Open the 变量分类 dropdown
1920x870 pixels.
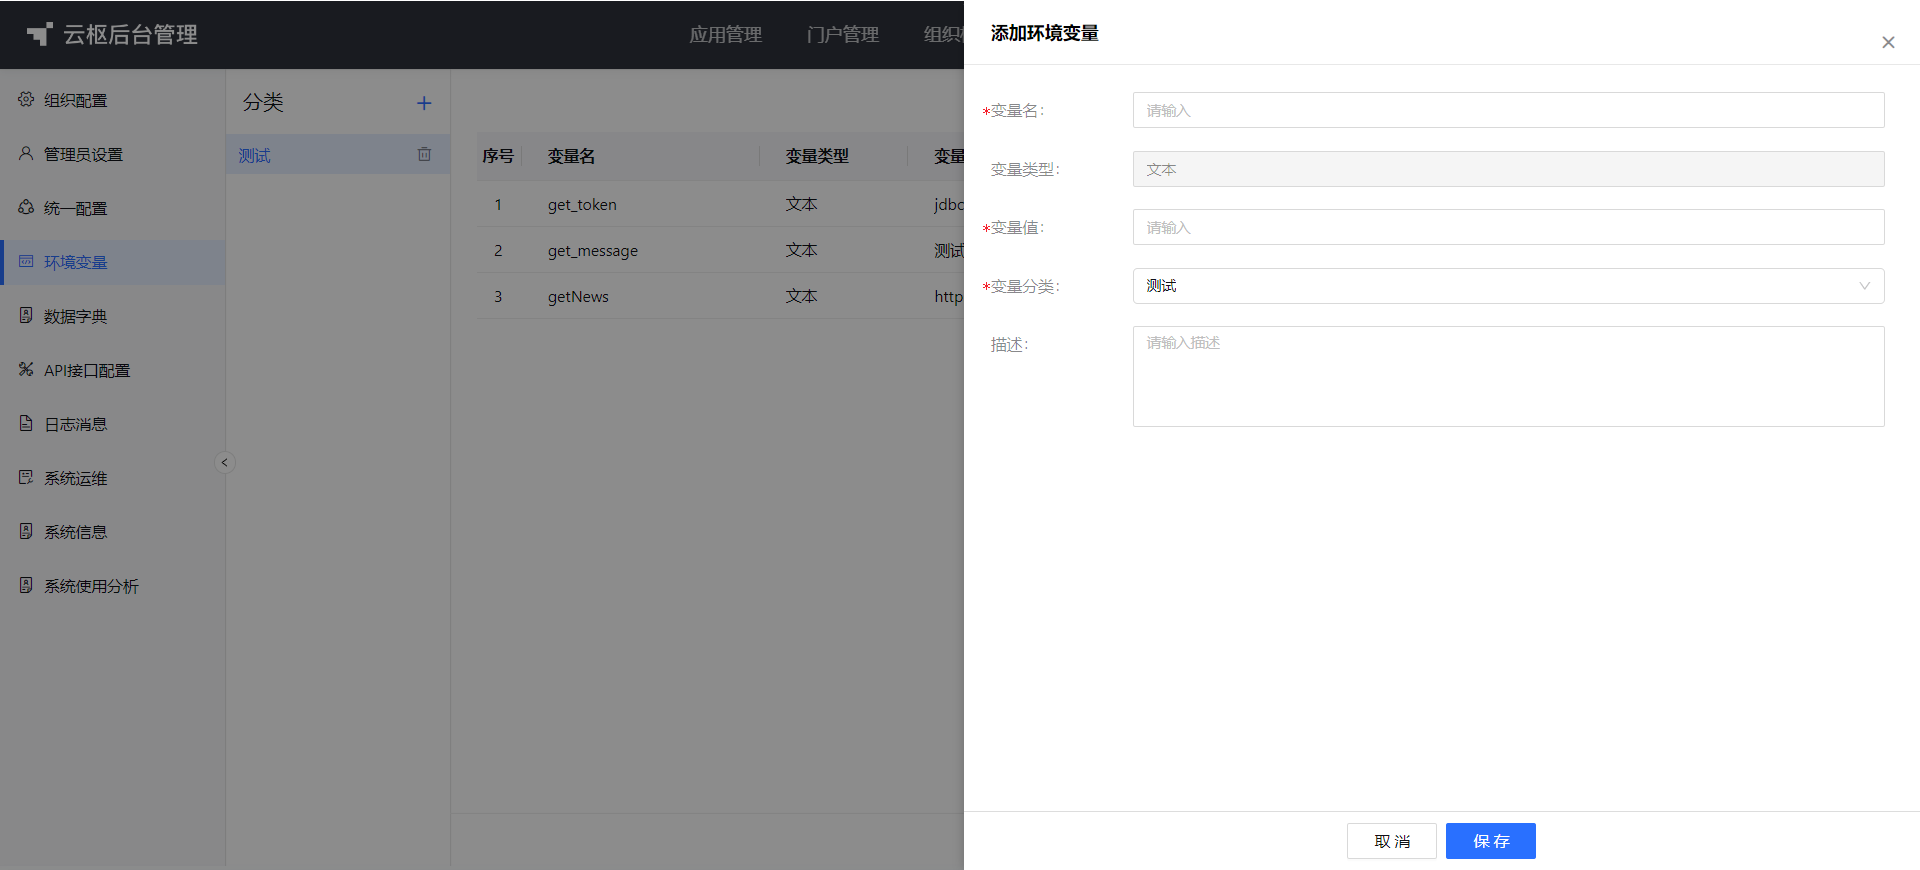click(1508, 286)
